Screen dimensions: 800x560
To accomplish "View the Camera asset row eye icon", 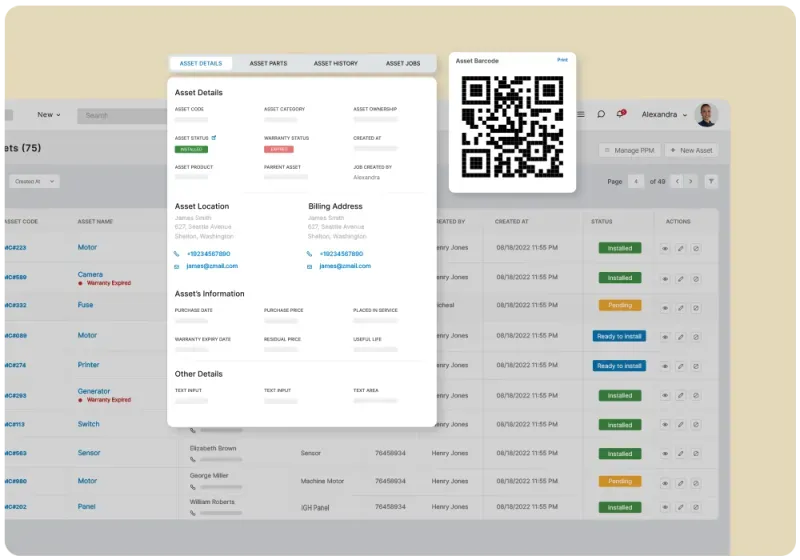I will pyautogui.click(x=665, y=279).
